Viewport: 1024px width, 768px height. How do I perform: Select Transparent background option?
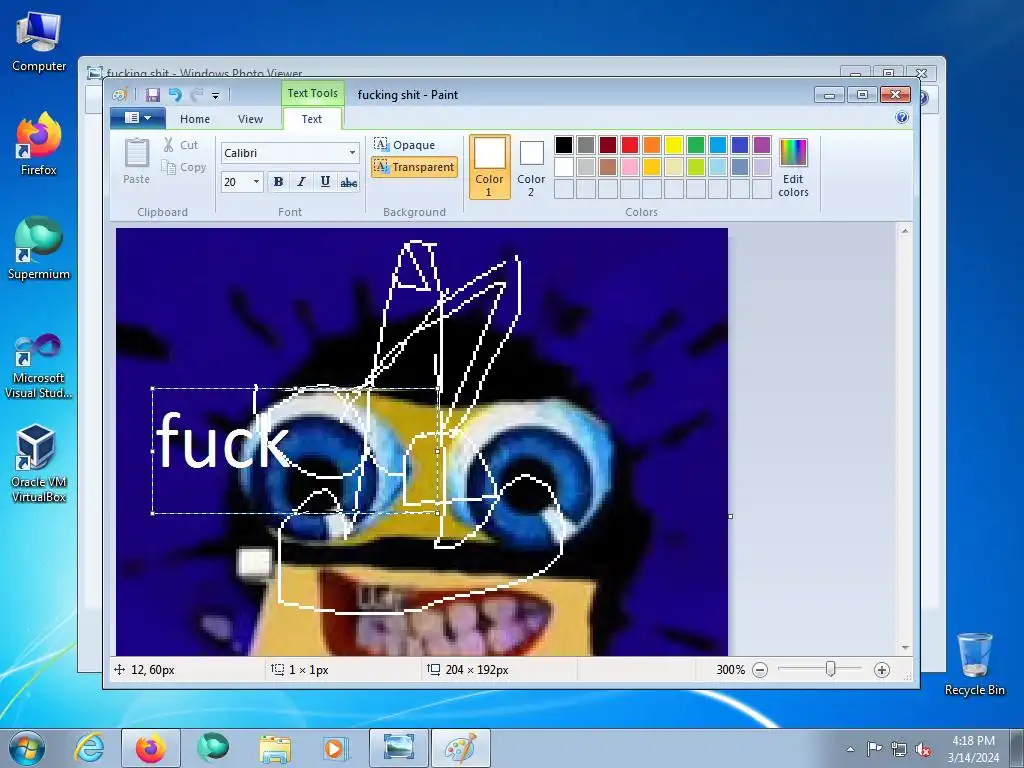point(414,167)
